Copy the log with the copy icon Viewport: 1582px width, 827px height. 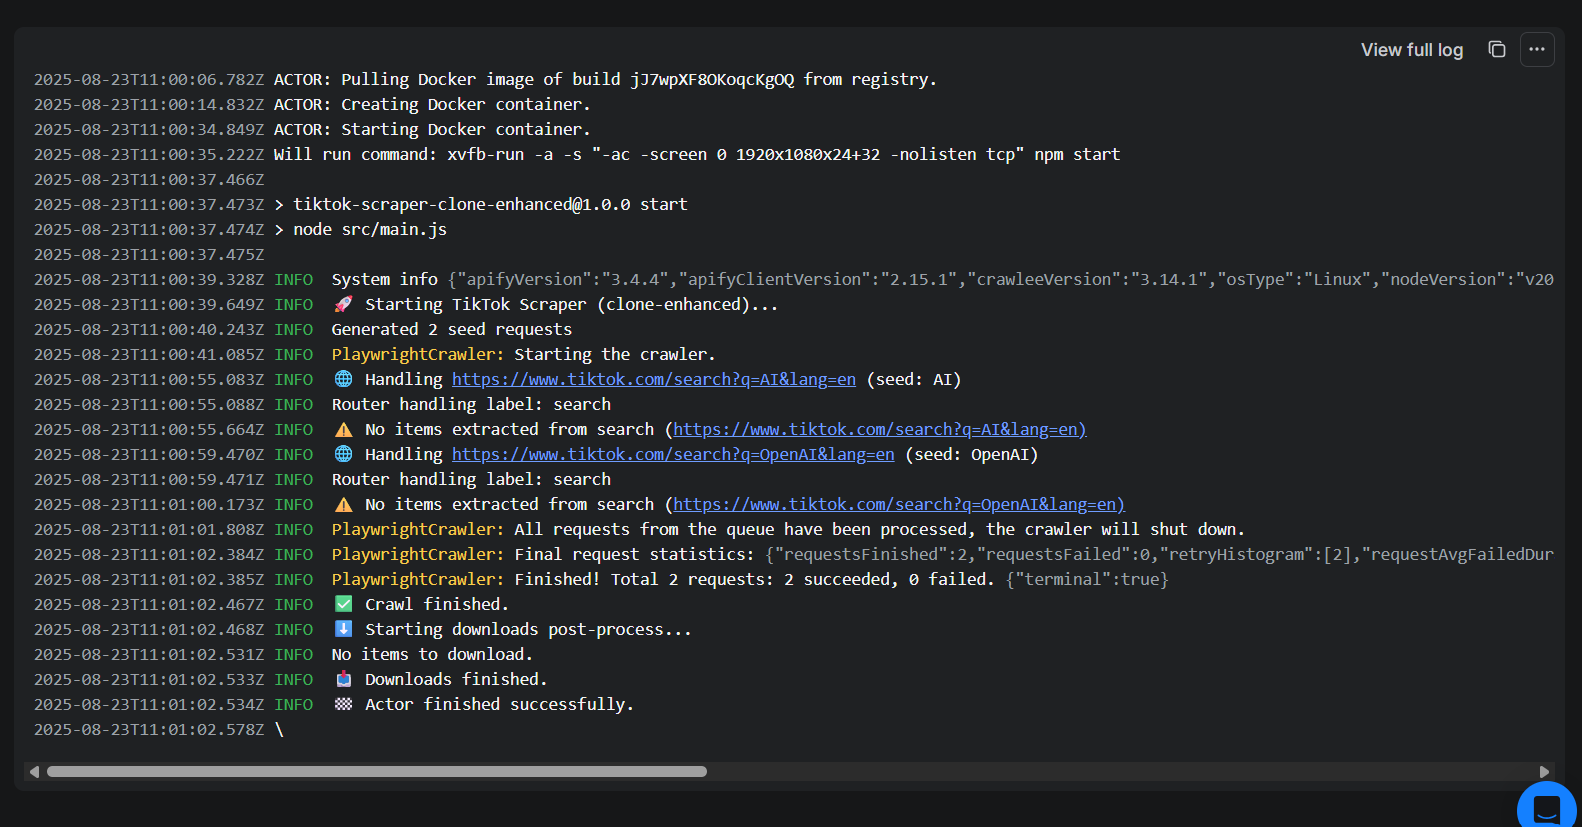[x=1496, y=49]
